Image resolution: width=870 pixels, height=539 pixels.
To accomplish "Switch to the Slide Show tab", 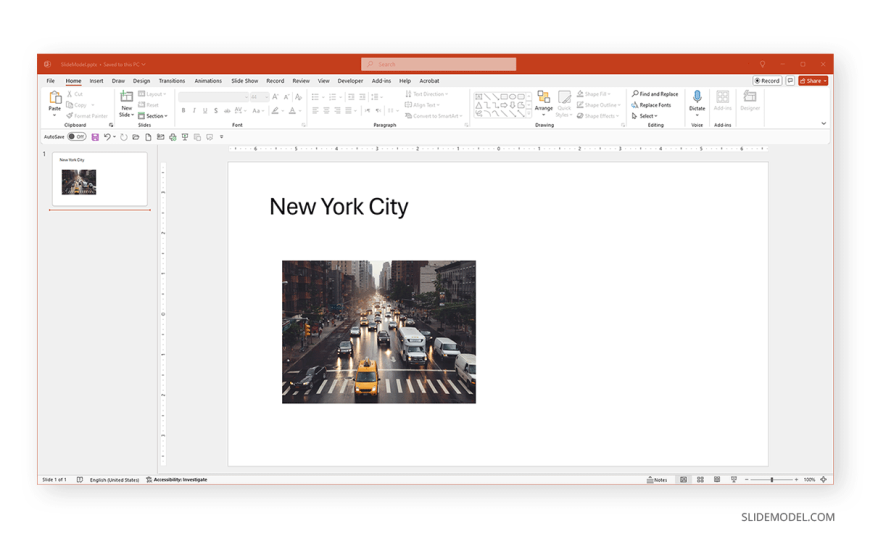I will 245,81.
